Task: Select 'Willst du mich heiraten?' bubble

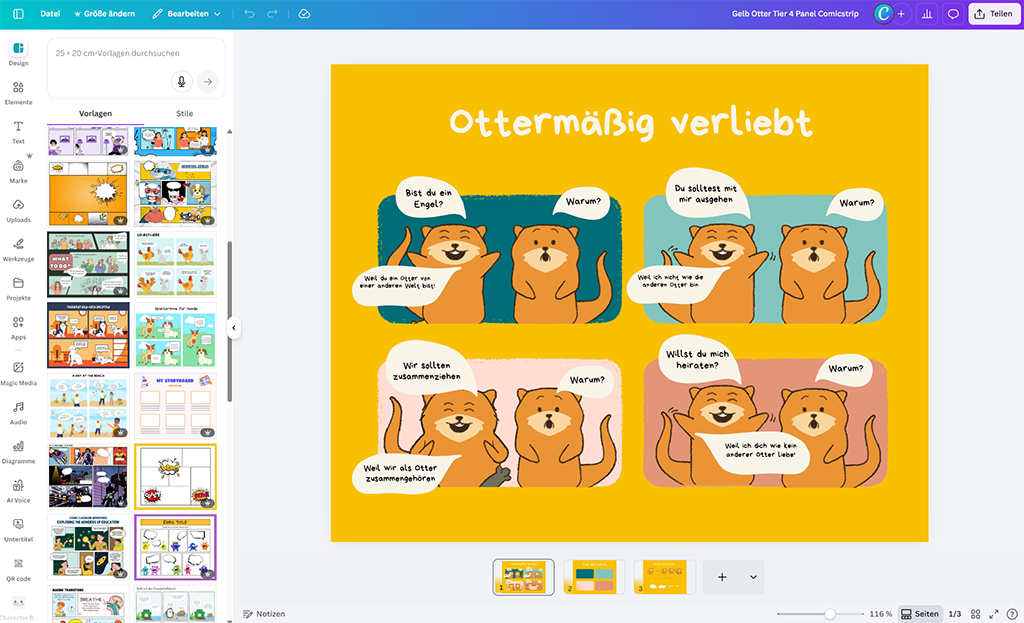Action: pyautogui.click(x=697, y=359)
